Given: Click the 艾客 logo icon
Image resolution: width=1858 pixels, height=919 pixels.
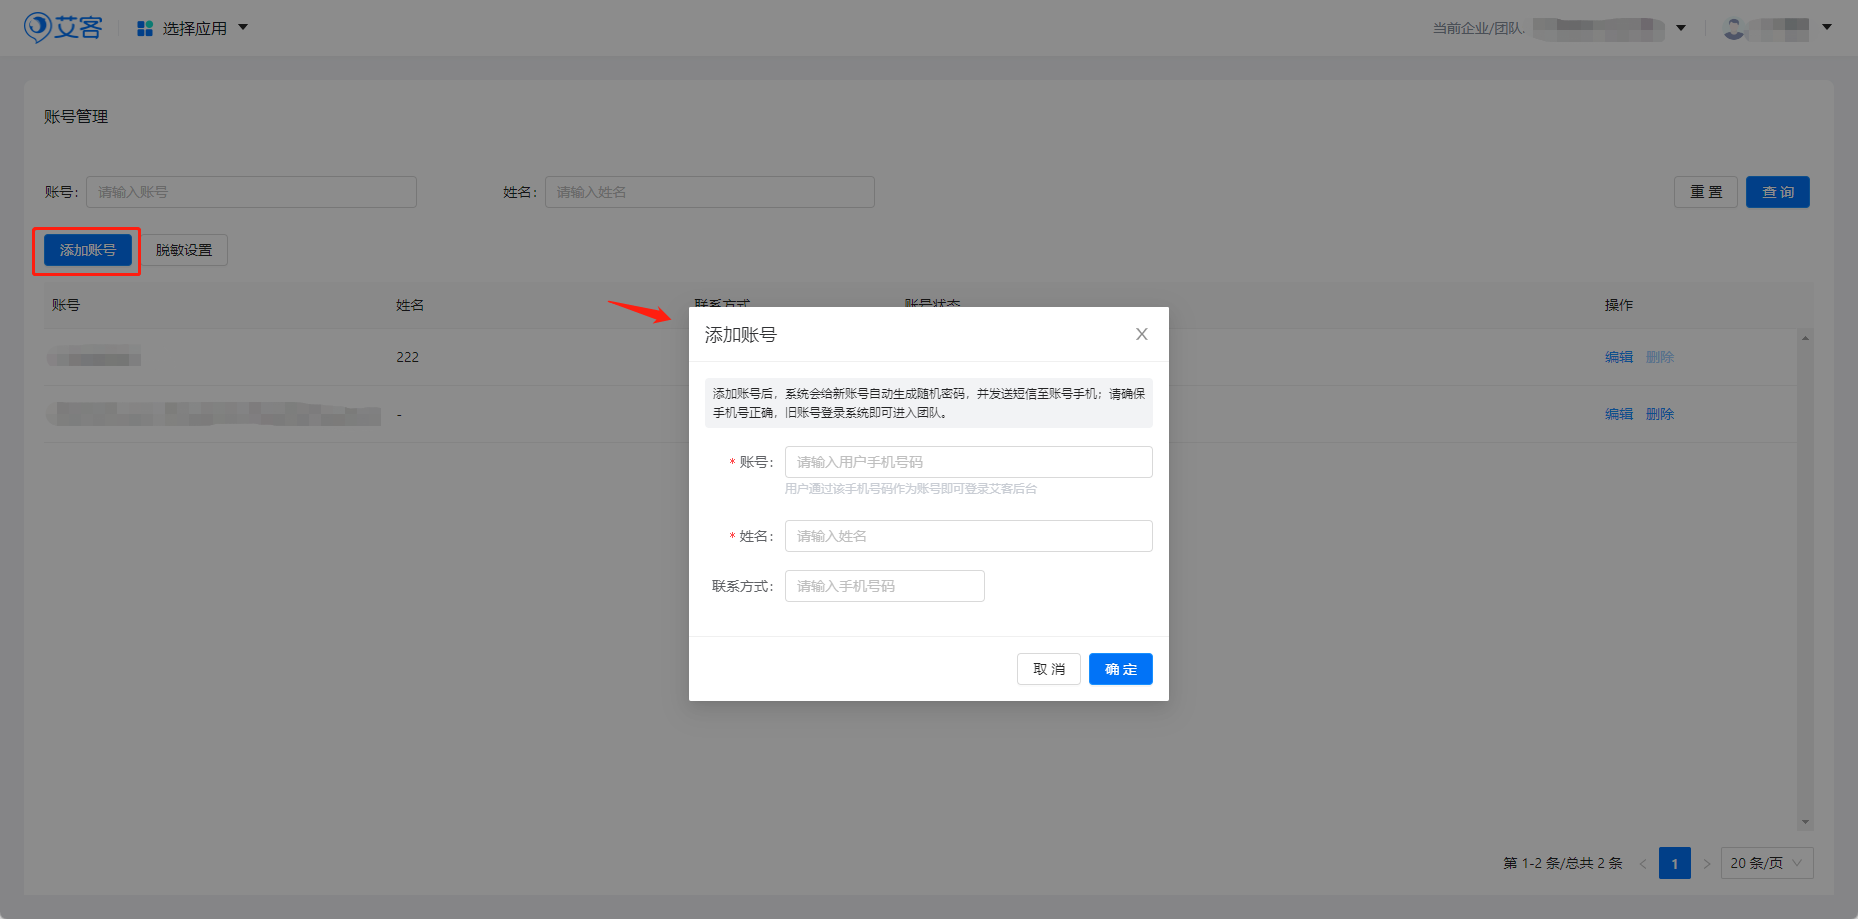Looking at the screenshot, I should point(38,27).
